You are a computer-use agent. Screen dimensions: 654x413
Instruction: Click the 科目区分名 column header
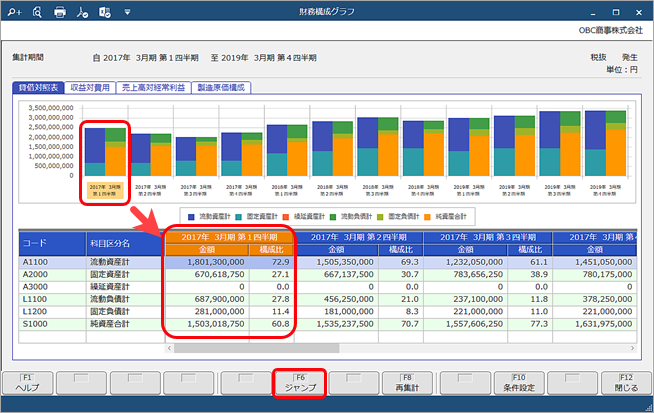pos(126,243)
